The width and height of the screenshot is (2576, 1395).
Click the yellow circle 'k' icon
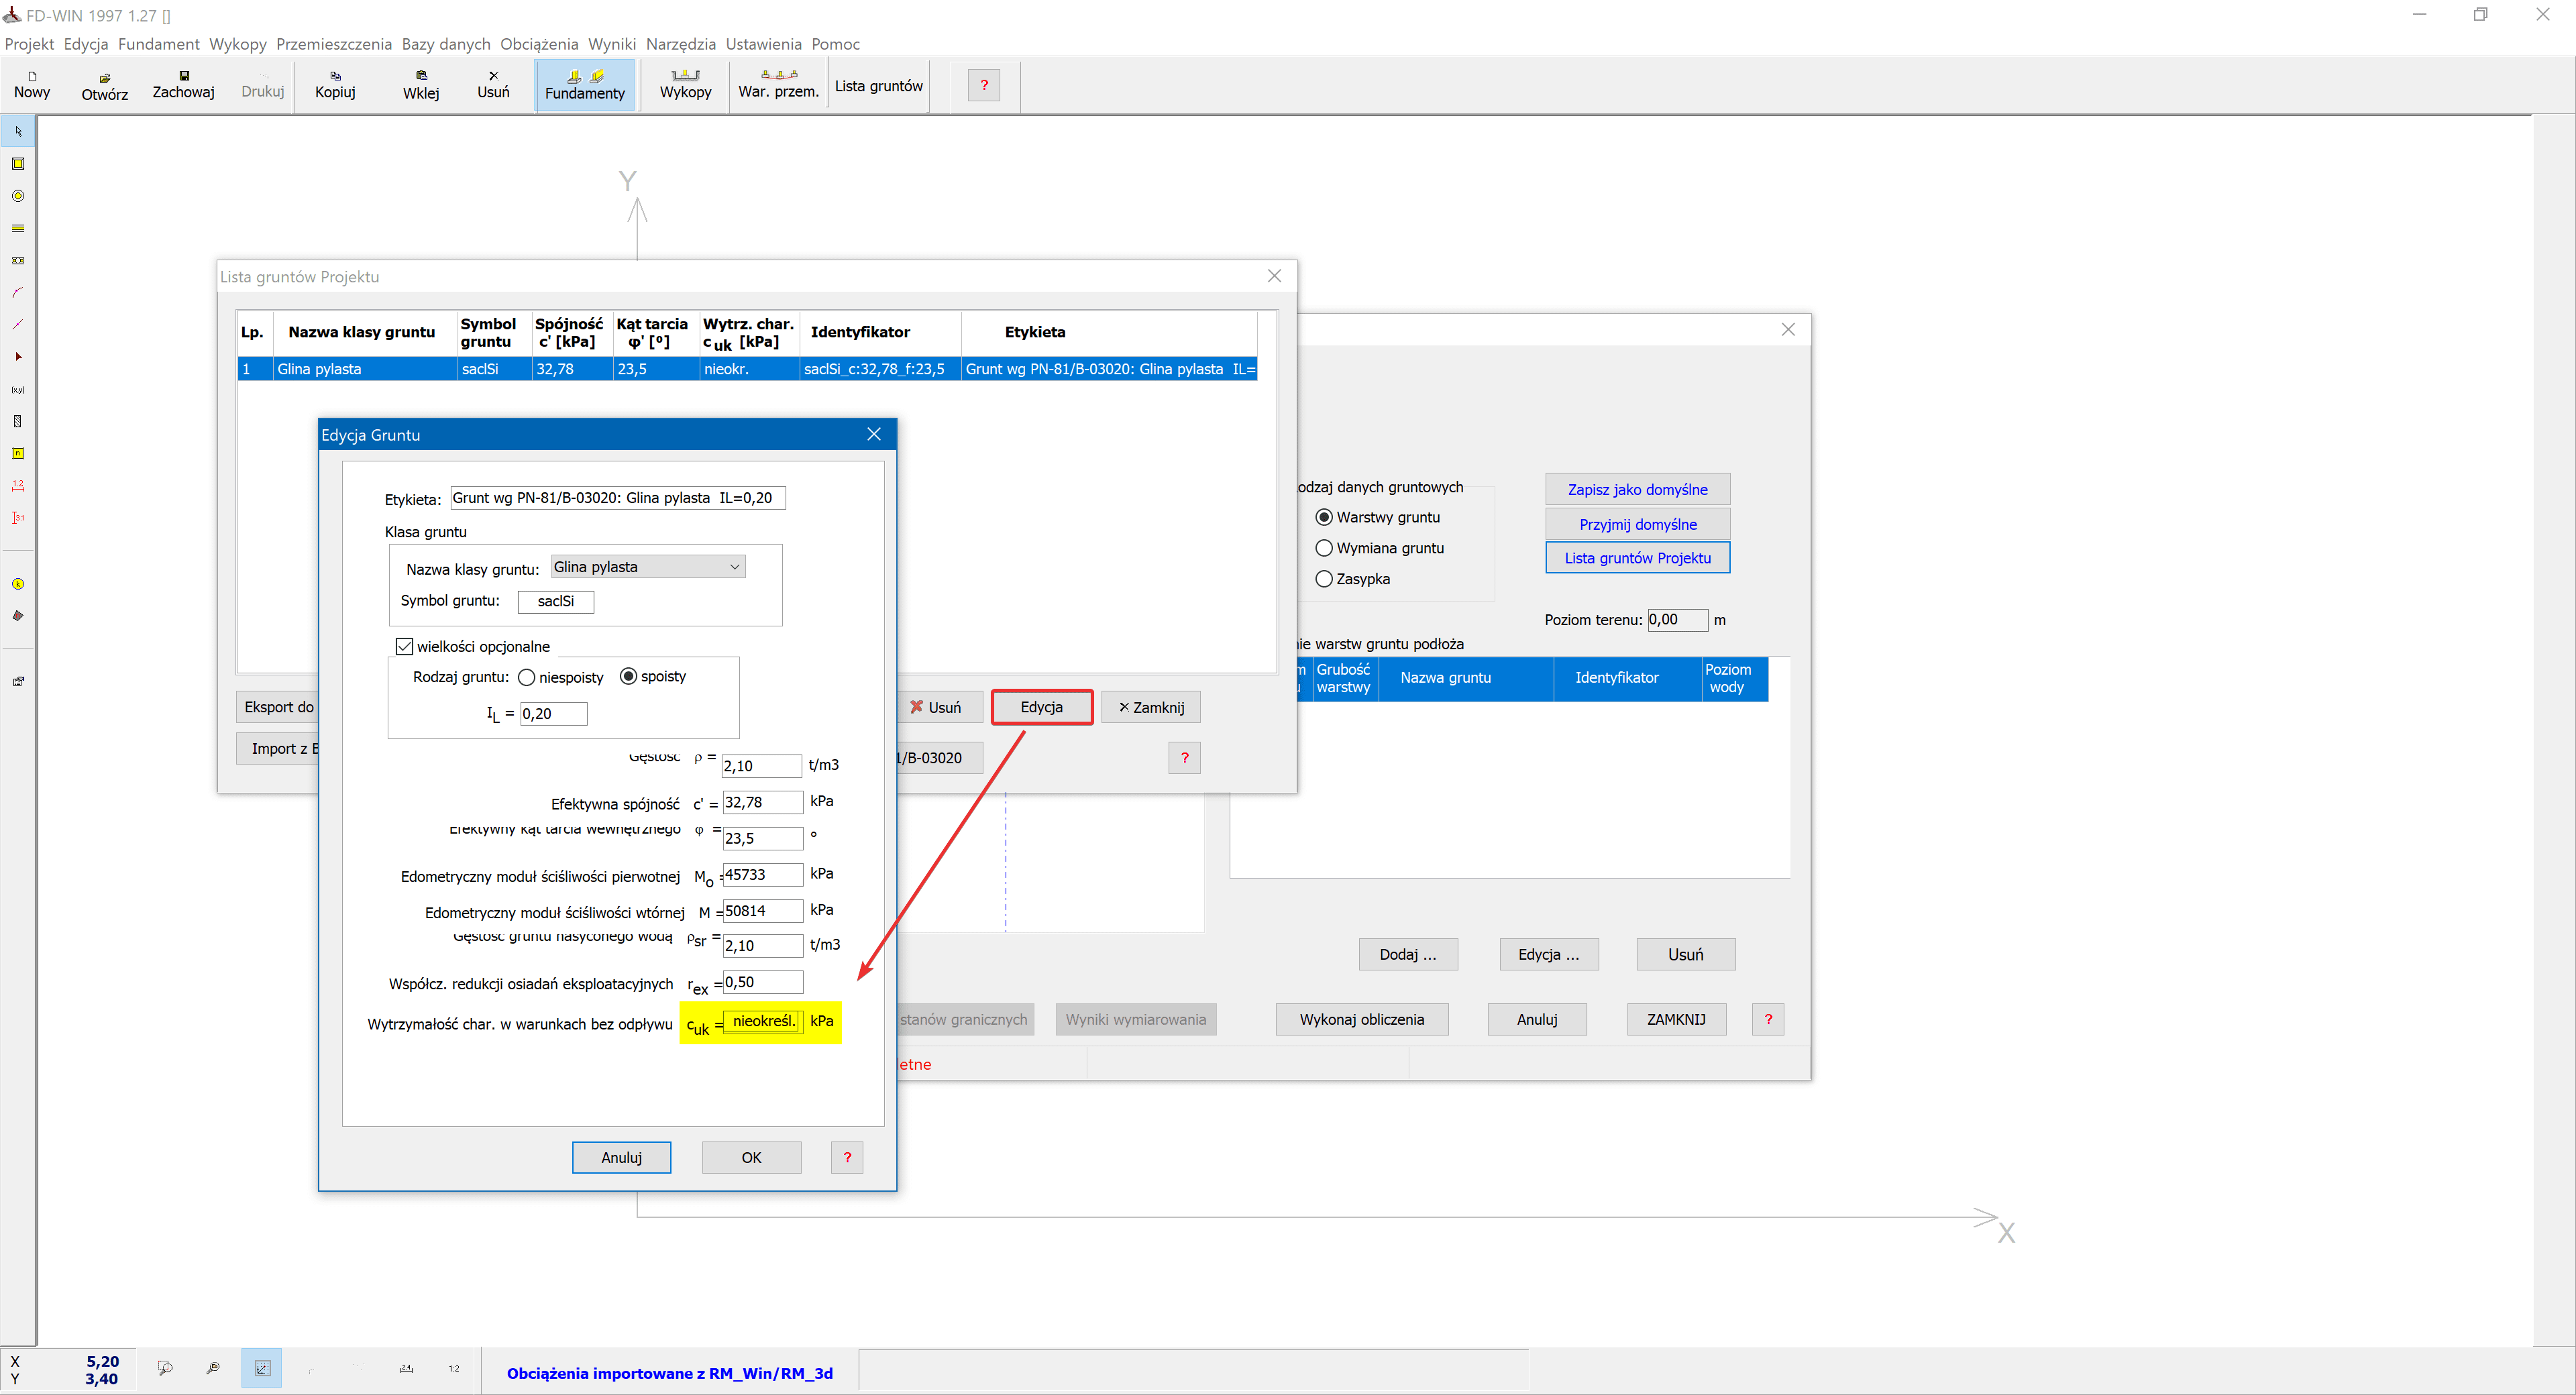[x=18, y=584]
